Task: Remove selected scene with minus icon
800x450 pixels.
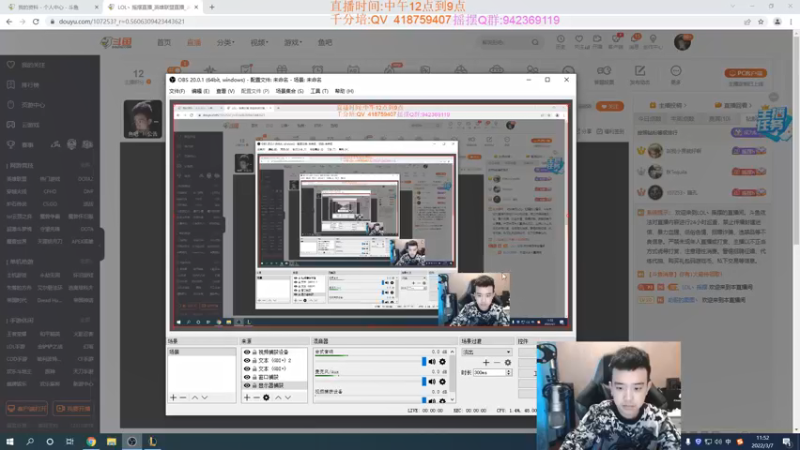Action: pos(183,397)
